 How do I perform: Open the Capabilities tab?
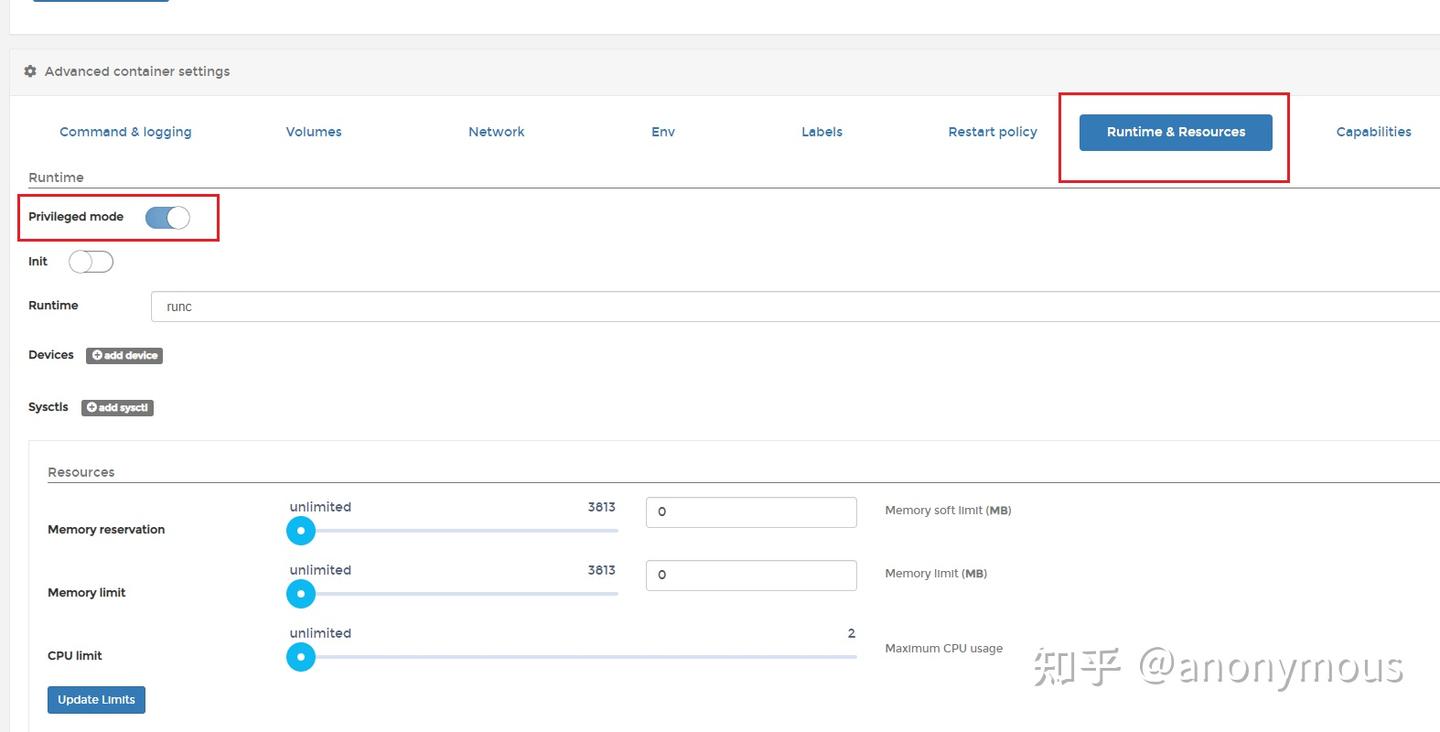[1373, 132]
